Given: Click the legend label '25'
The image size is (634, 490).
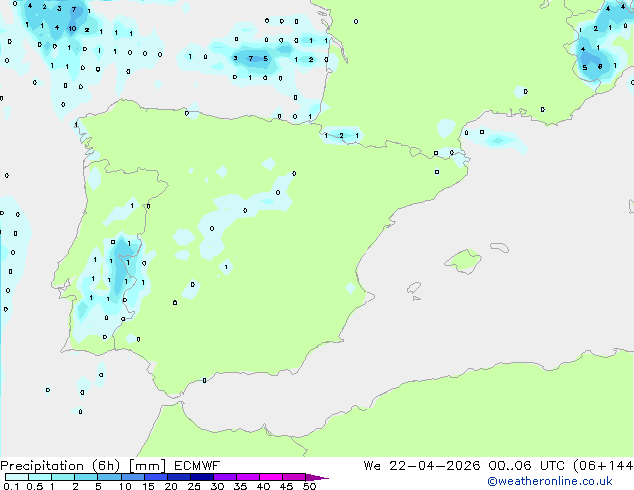Looking at the screenshot, I should pos(194,486).
